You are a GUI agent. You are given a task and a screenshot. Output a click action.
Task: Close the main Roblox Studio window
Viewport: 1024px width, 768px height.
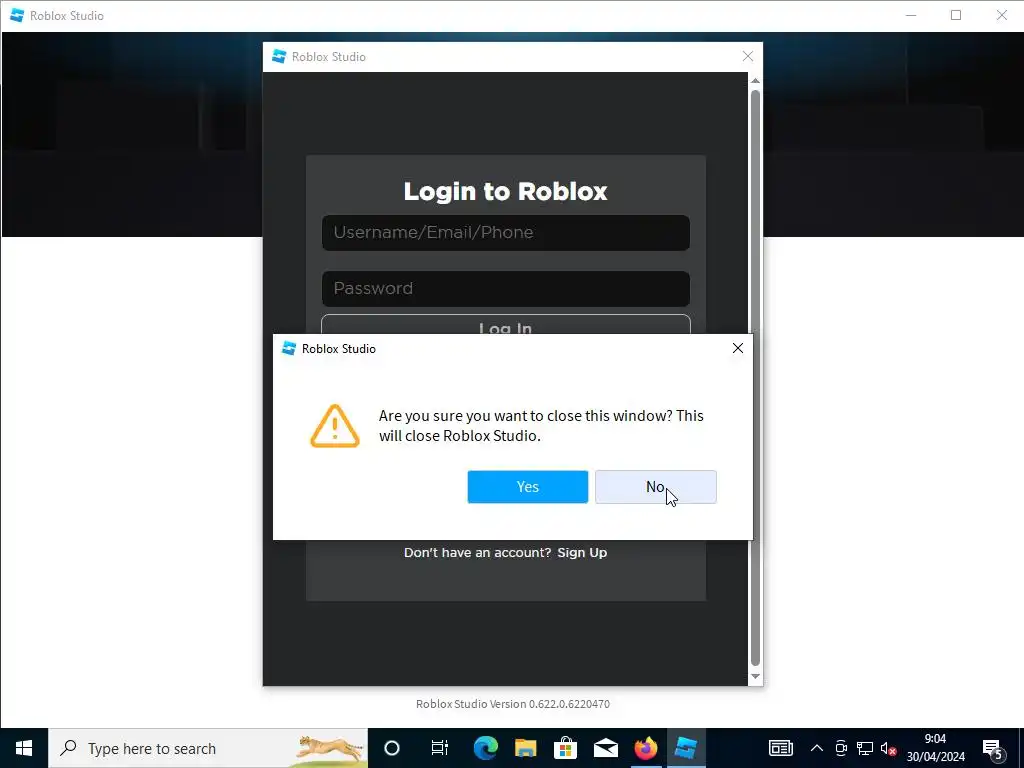1001,15
